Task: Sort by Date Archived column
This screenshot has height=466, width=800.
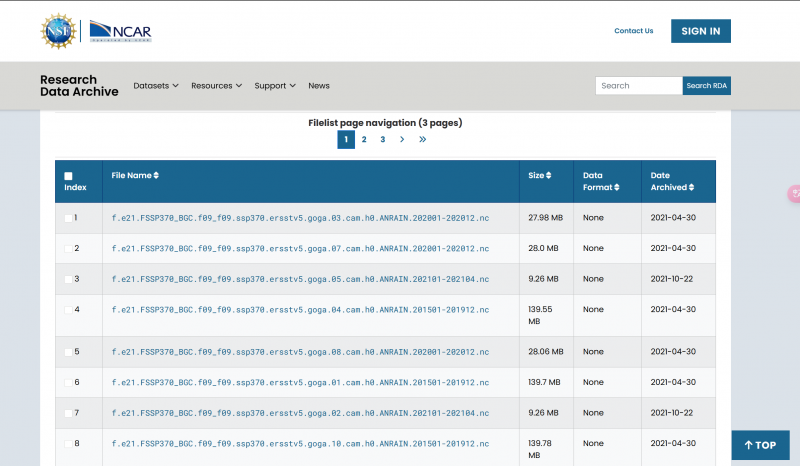Action: click(x=689, y=187)
